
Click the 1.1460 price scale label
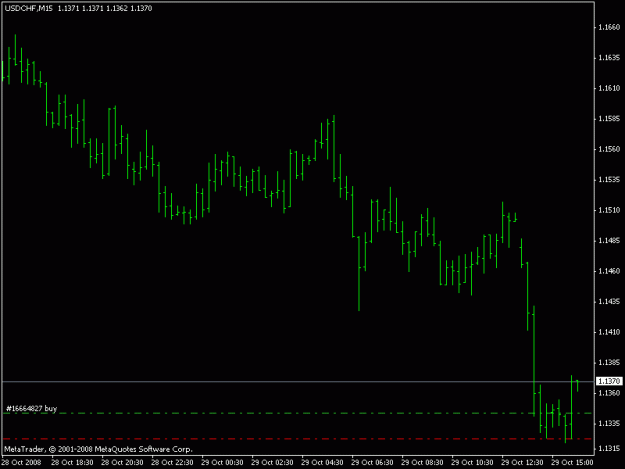pyautogui.click(x=609, y=271)
